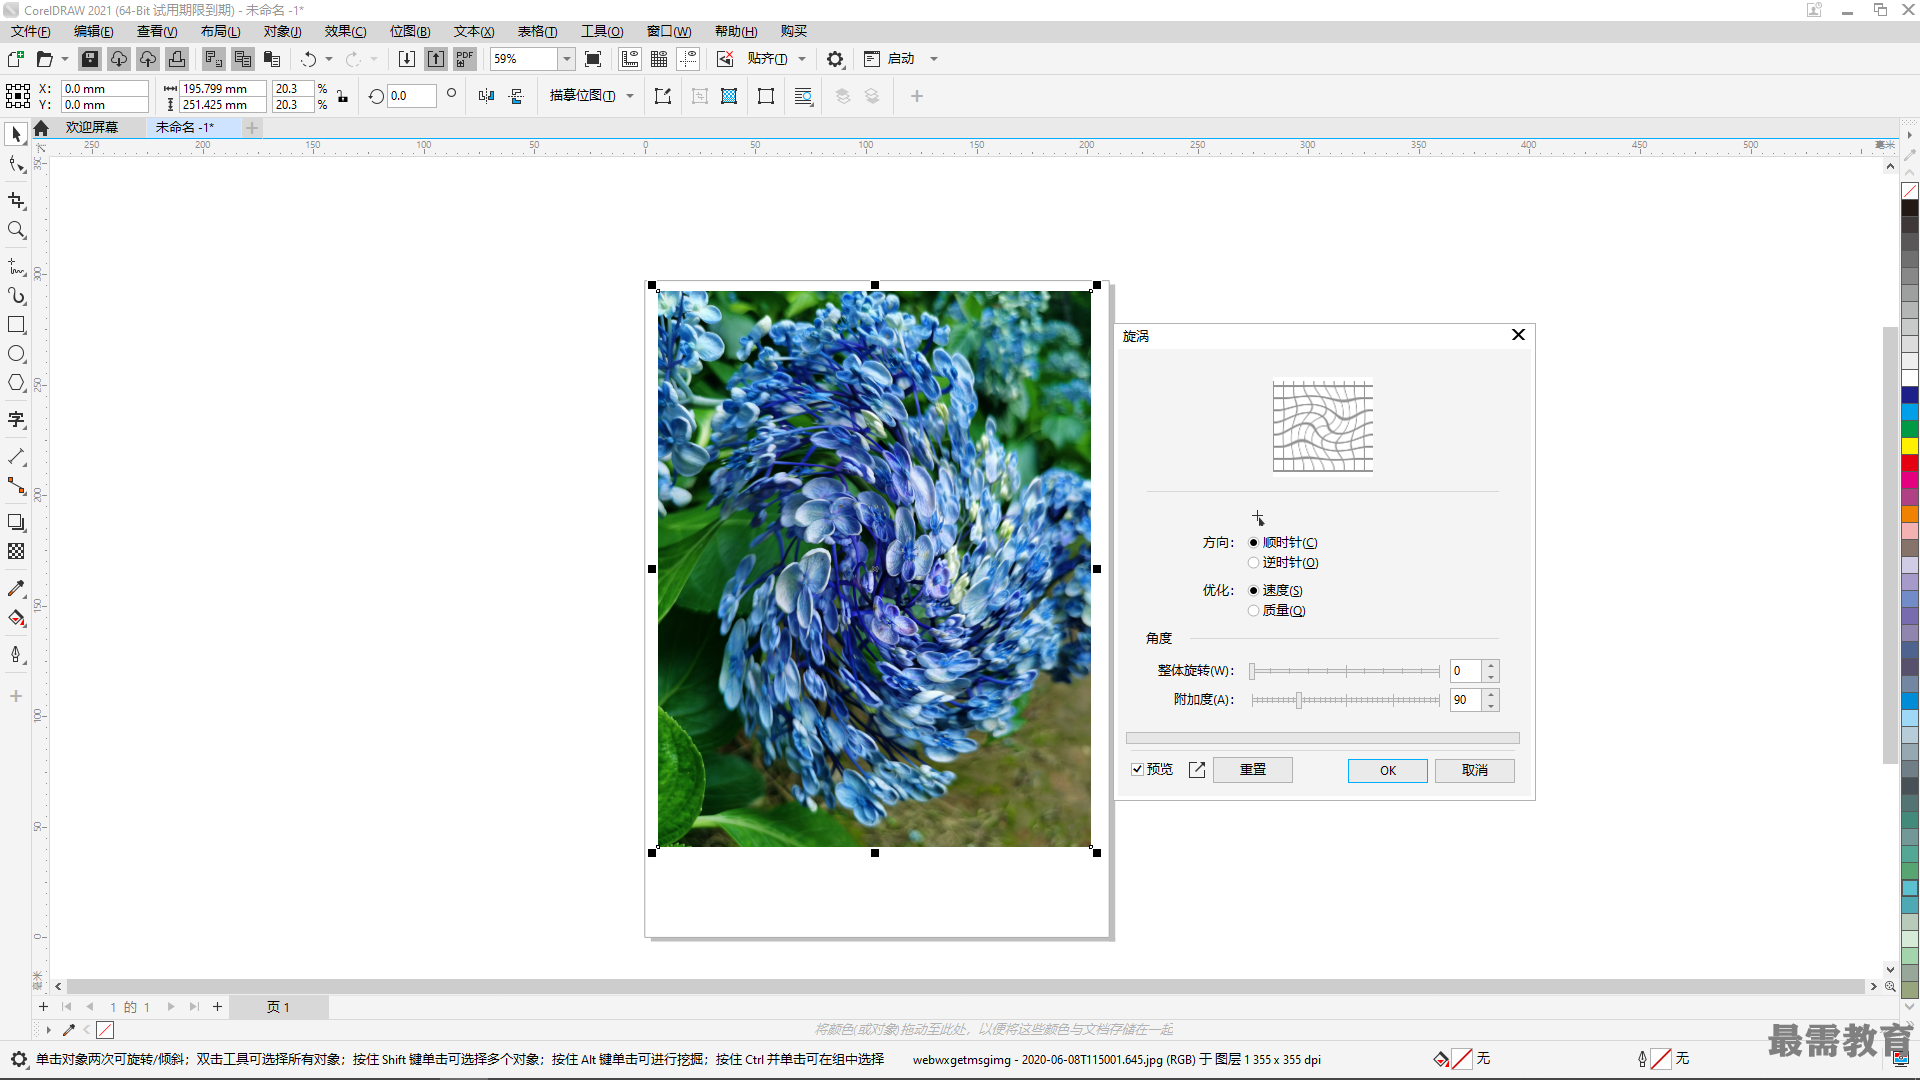Open the 效果 Effects menu
Image resolution: width=1920 pixels, height=1080 pixels.
pos(345,31)
